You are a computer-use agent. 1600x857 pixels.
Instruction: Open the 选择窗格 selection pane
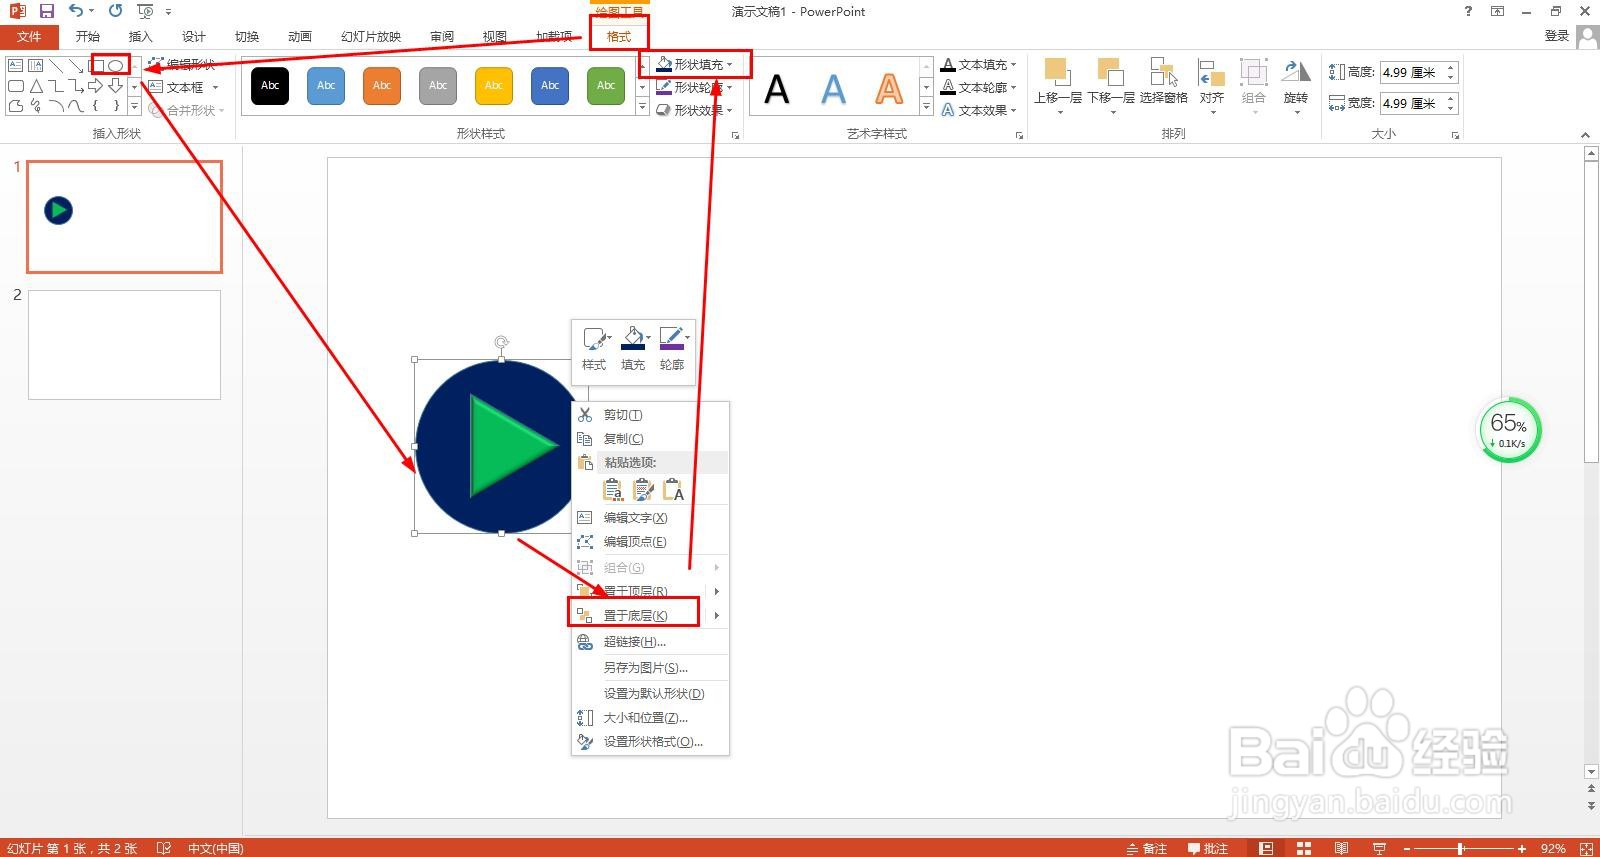(1164, 82)
